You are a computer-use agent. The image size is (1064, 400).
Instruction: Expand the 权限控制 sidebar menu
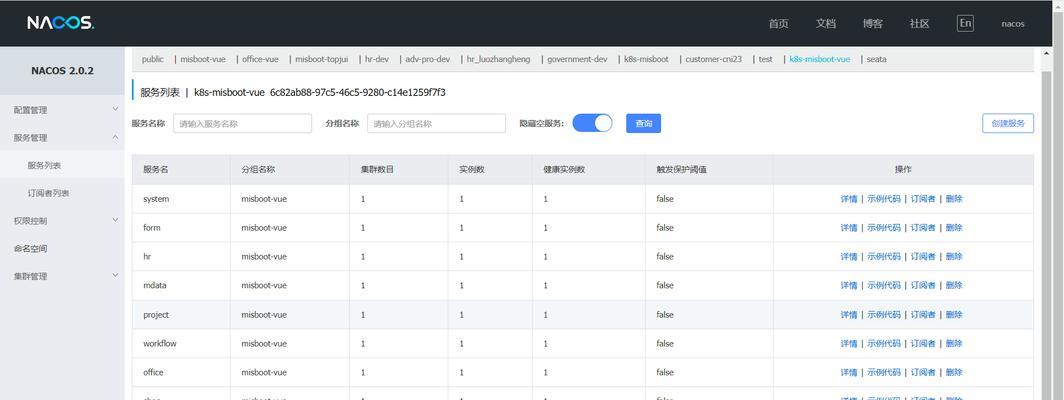(x=62, y=221)
